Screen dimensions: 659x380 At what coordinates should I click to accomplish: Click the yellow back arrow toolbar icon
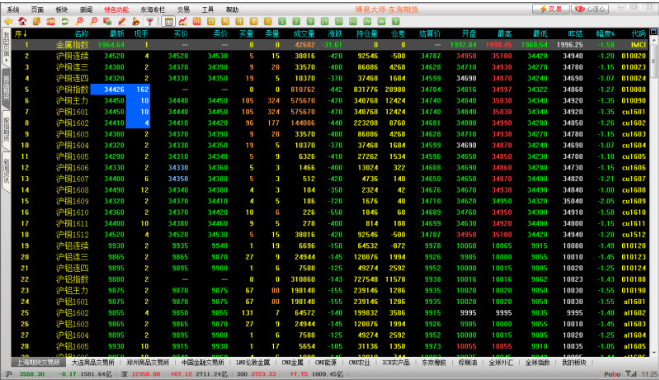(8, 21)
